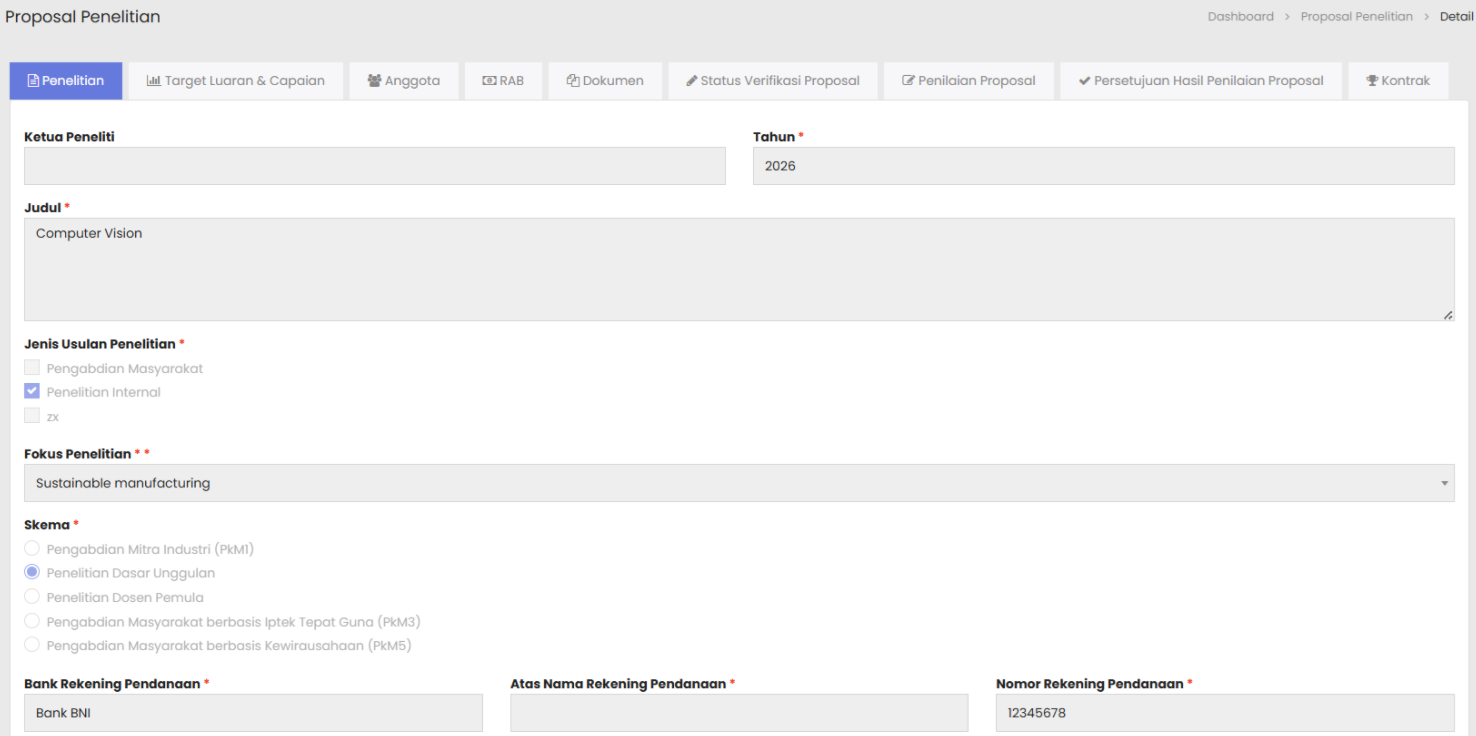The height and width of the screenshot is (736, 1476).
Task: Click the Tahun input field
Action: tap(1103, 166)
